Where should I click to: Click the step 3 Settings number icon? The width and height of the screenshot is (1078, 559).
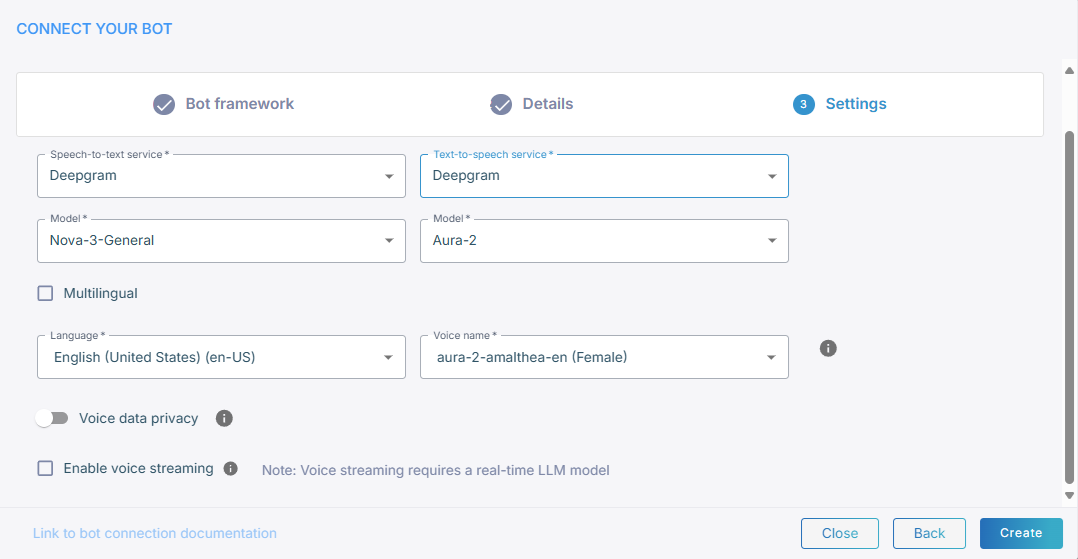point(804,104)
